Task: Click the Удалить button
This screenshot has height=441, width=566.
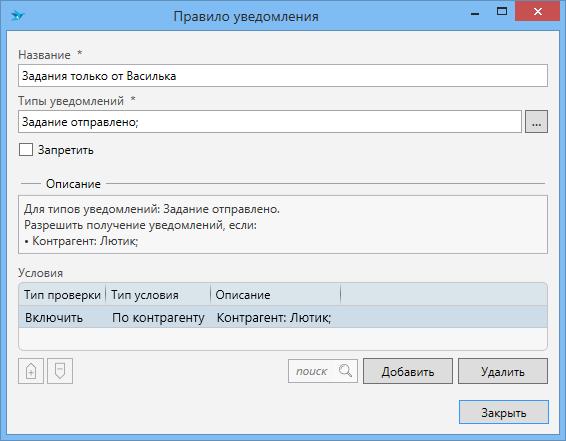Action: [503, 371]
